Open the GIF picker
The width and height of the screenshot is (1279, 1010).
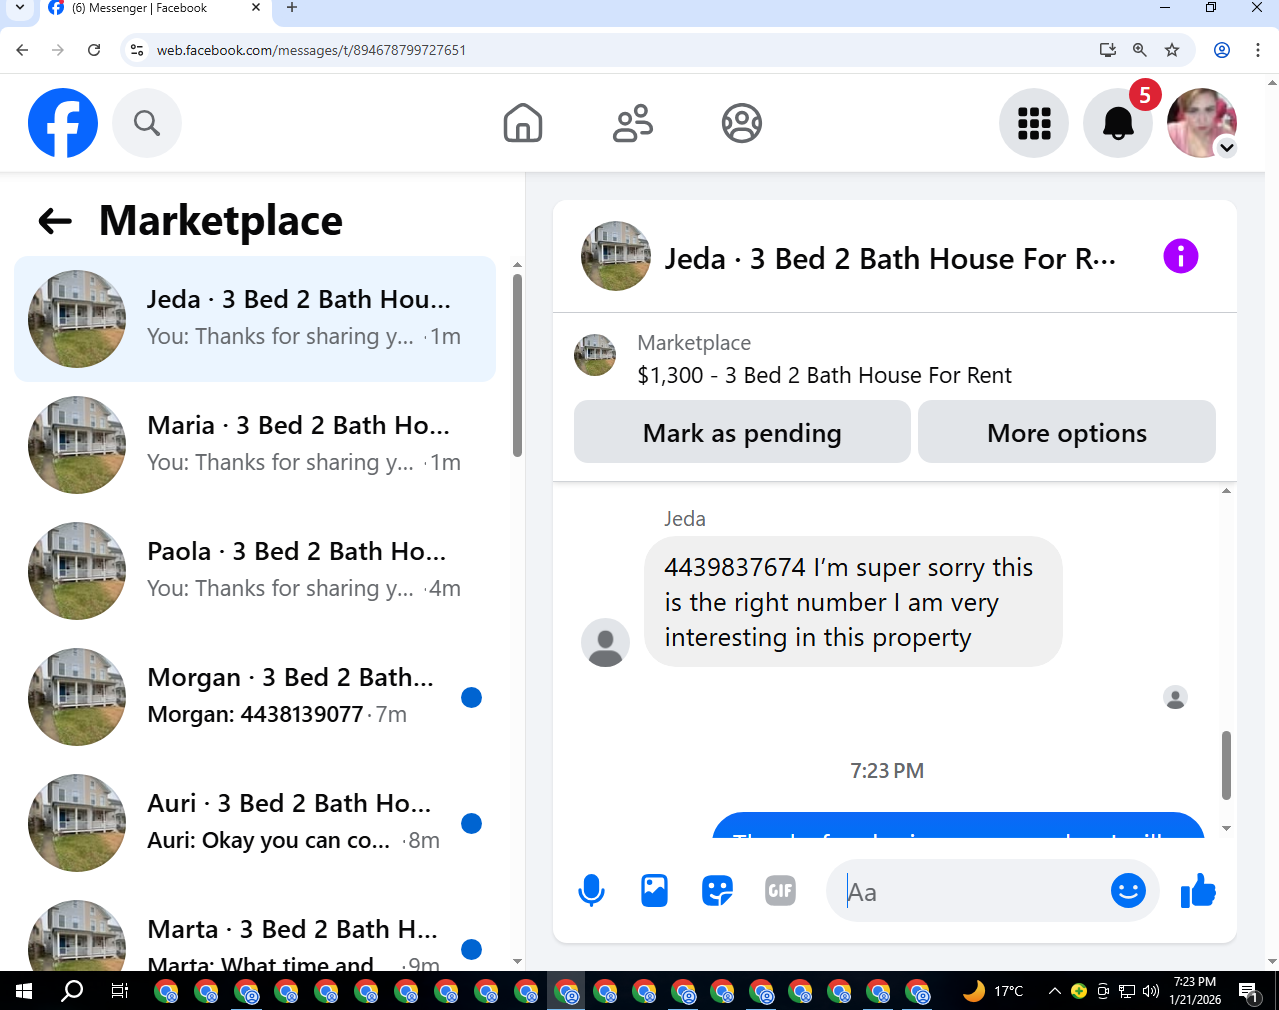(780, 890)
